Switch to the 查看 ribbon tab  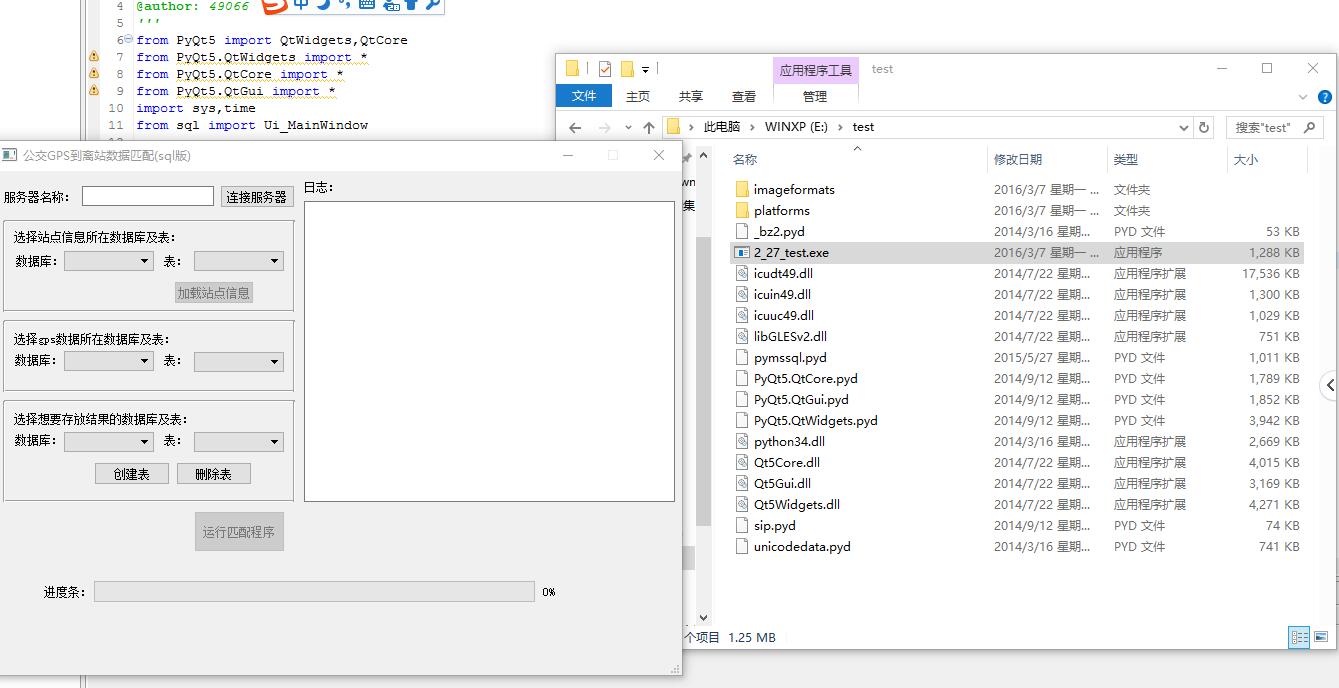click(x=744, y=96)
